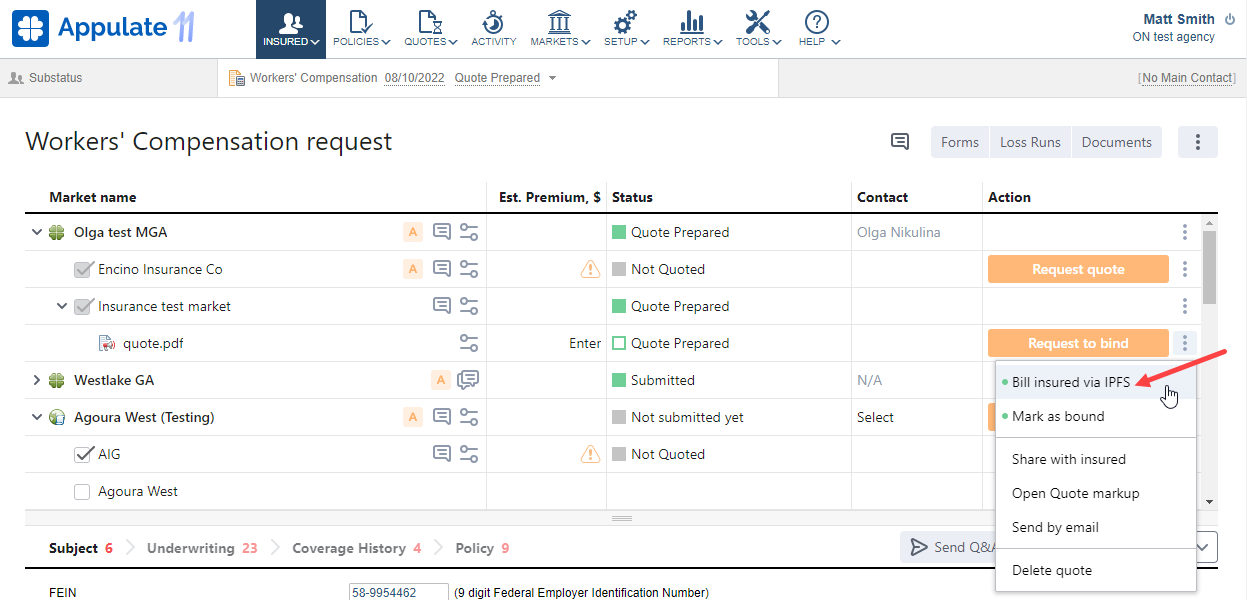Collapse the Agoura West (Testing) row
Image resolution: width=1247 pixels, height=600 pixels.
[x=37, y=417]
